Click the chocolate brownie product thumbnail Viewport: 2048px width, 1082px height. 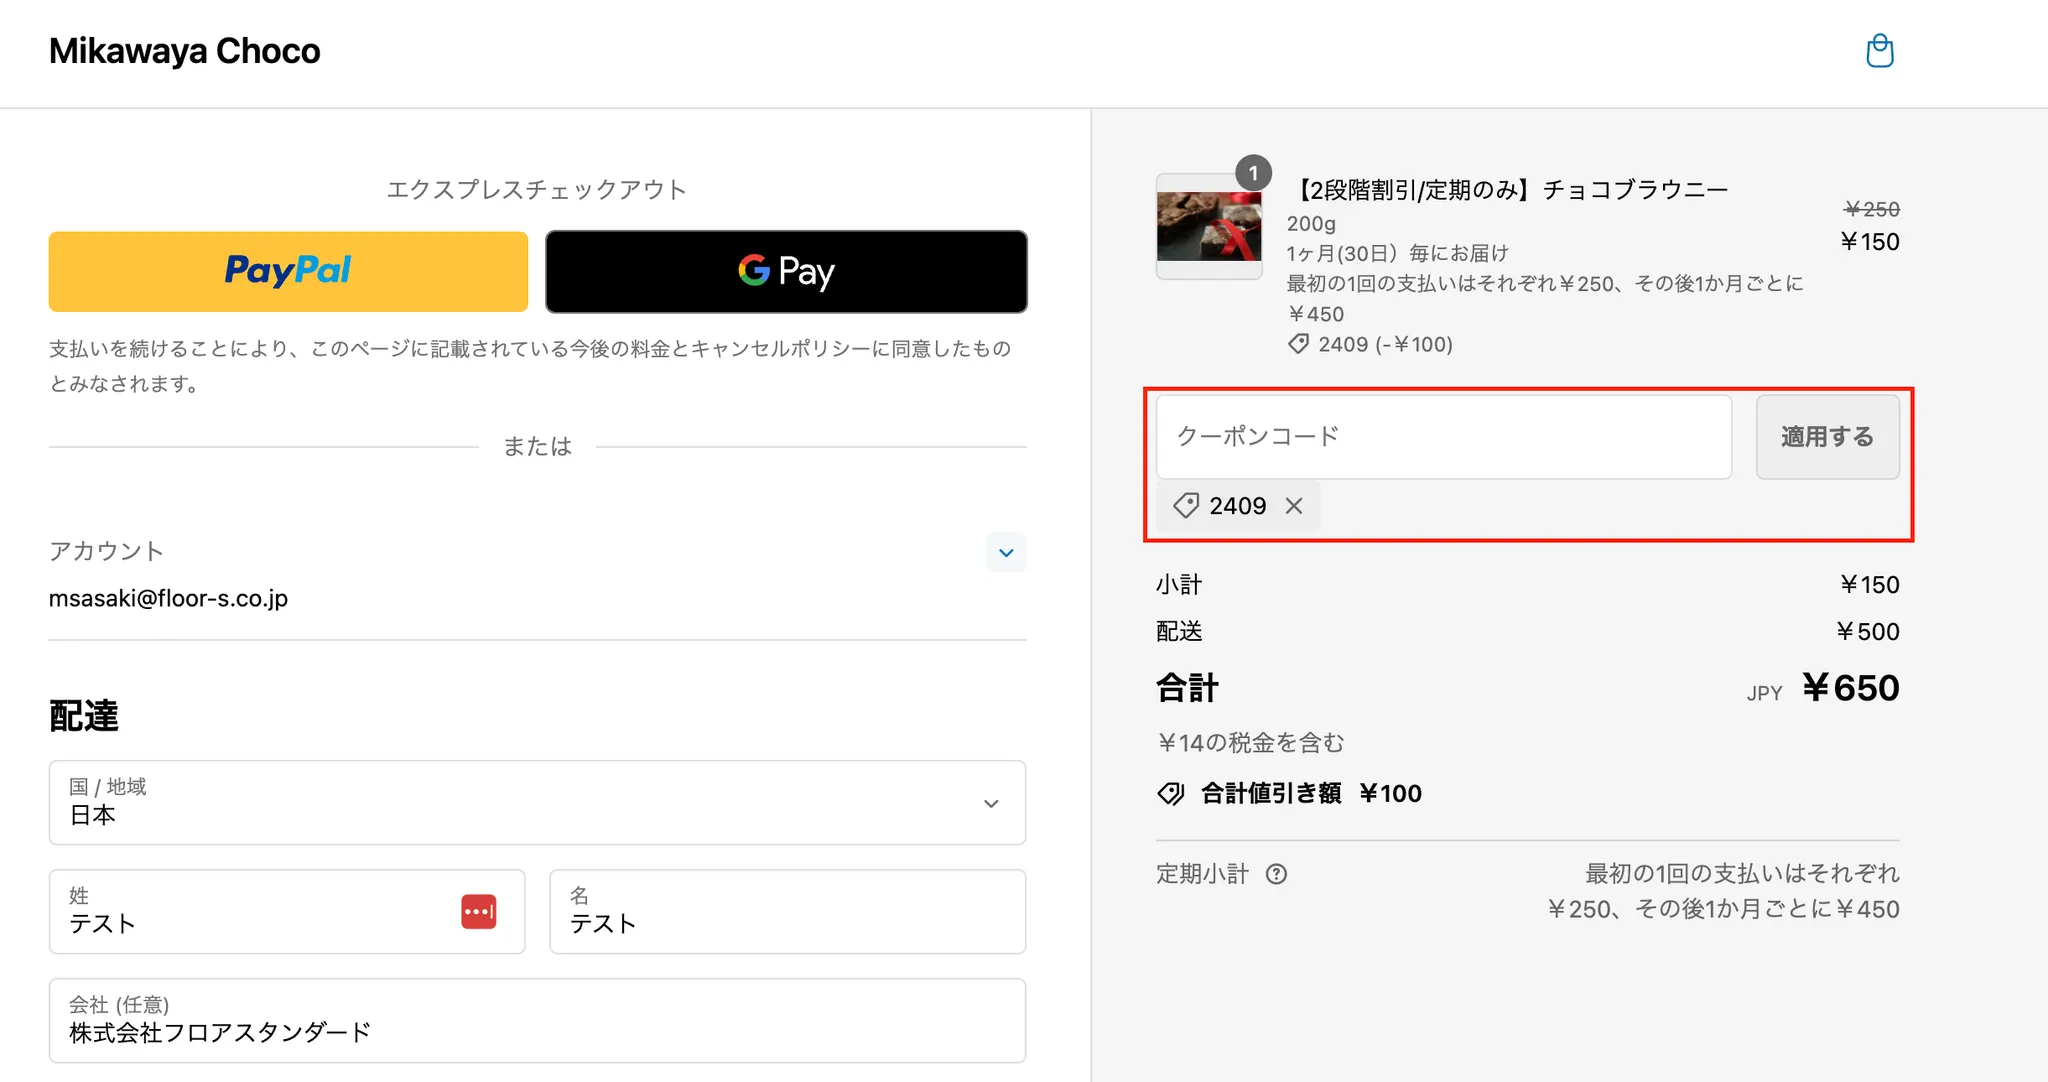pos(1208,227)
